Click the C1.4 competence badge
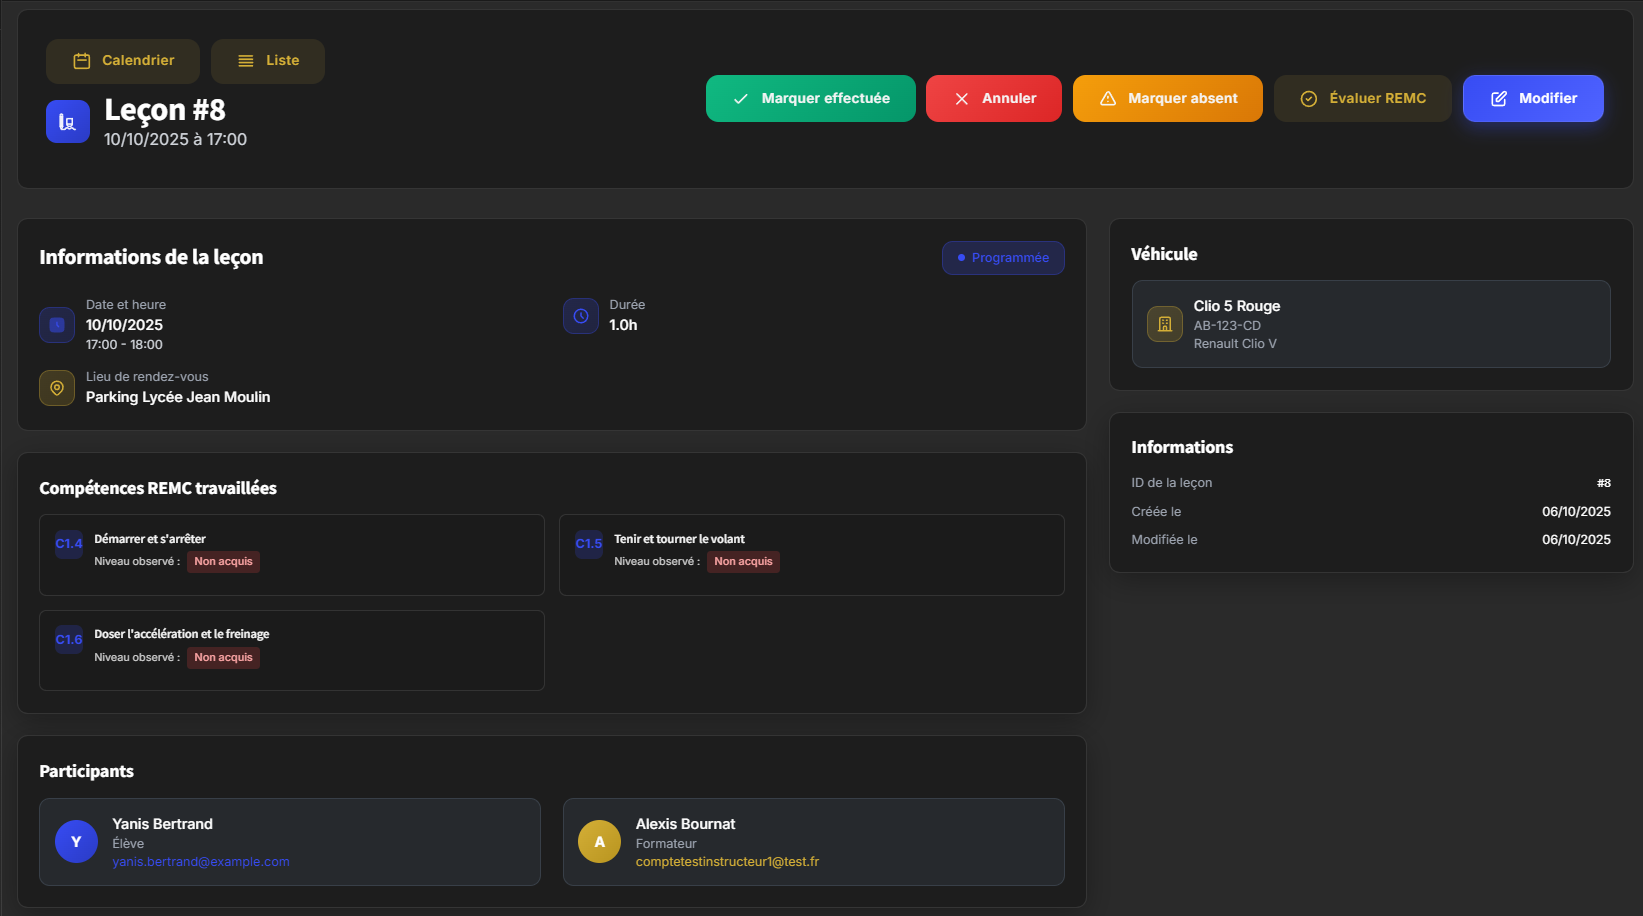Viewport: 1643px width, 916px height. (x=69, y=544)
